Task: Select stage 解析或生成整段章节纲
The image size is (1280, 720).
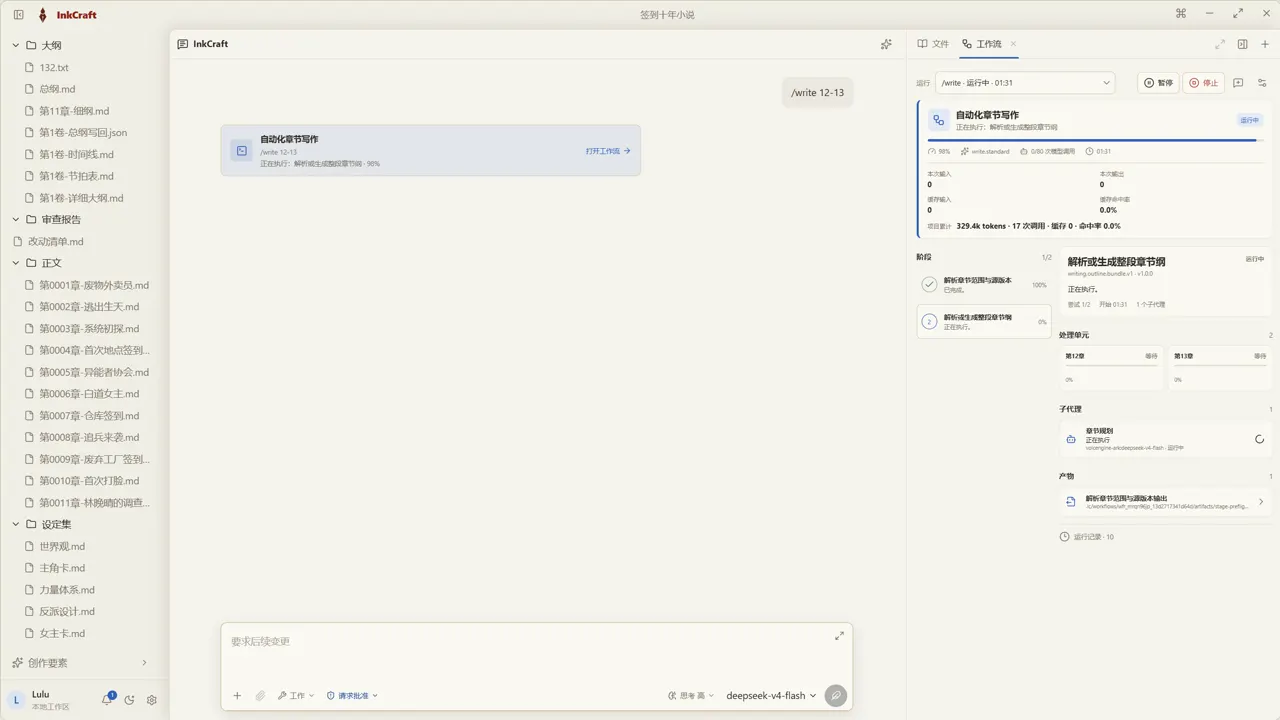Action: 984,322
